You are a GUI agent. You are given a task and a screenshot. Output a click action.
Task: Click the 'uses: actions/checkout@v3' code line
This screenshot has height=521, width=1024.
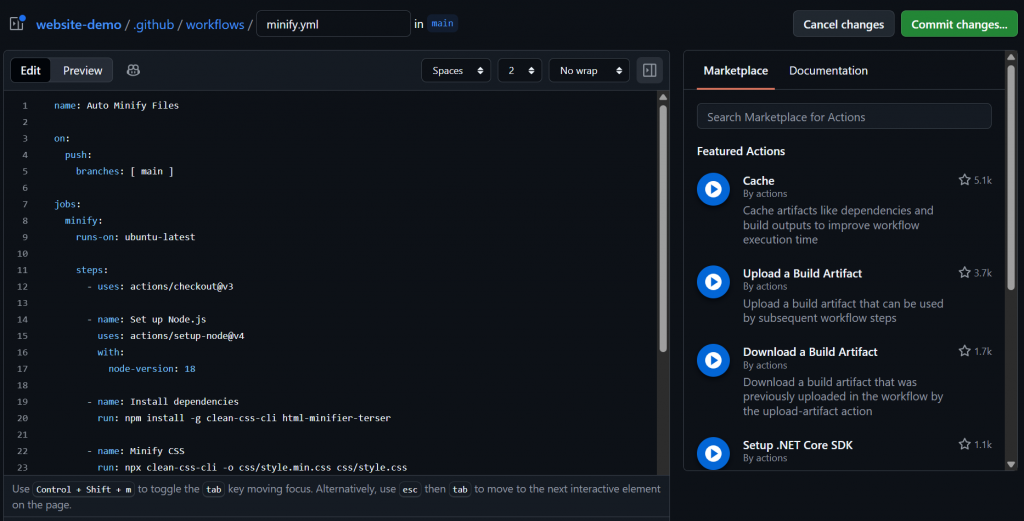[x=165, y=286]
